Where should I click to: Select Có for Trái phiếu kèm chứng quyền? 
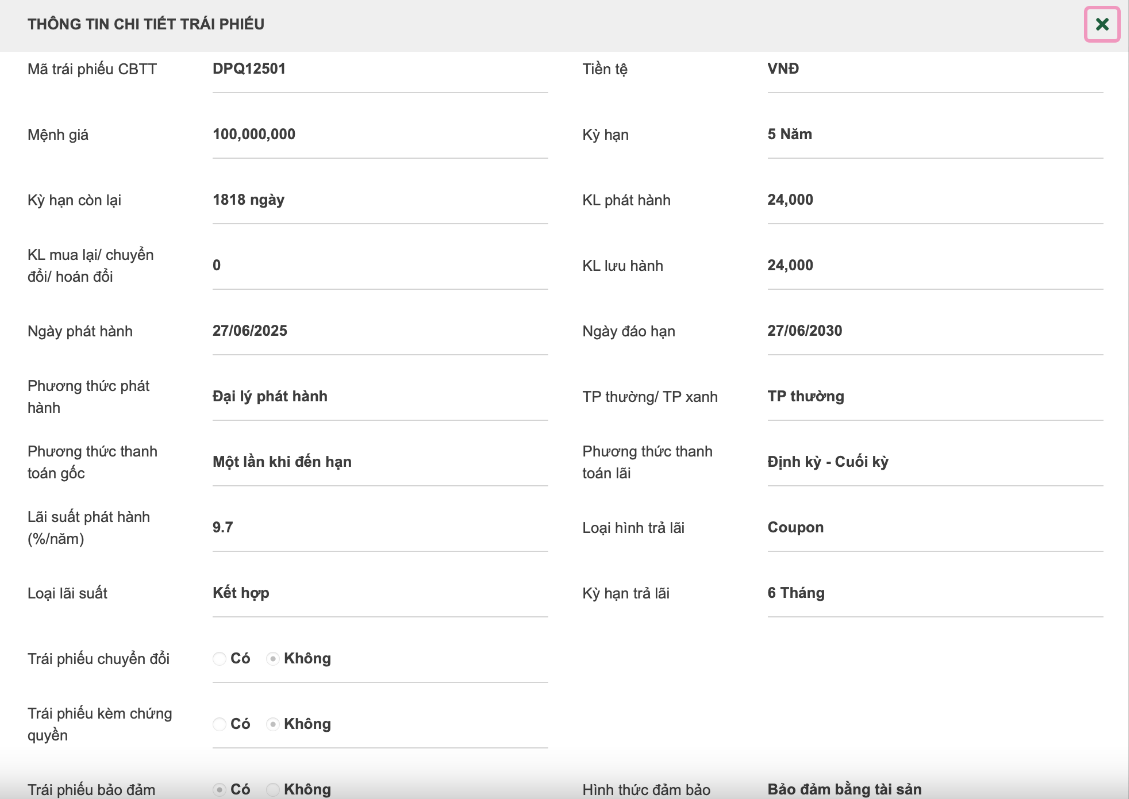[220, 724]
